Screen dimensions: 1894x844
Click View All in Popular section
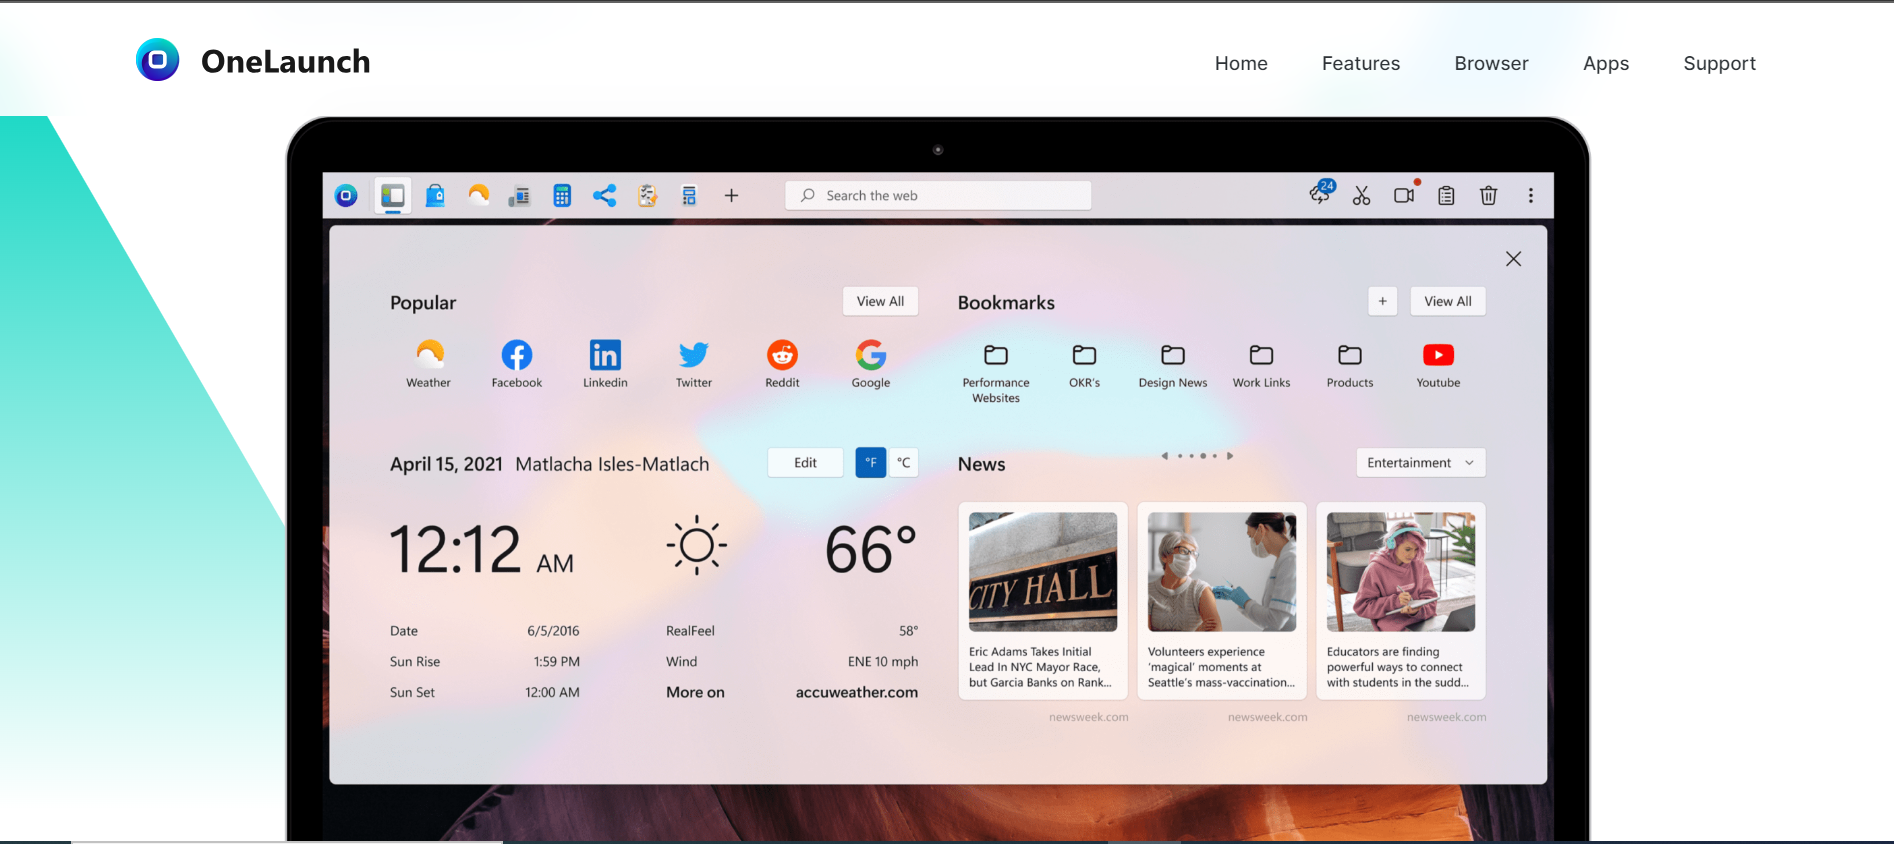[880, 301]
